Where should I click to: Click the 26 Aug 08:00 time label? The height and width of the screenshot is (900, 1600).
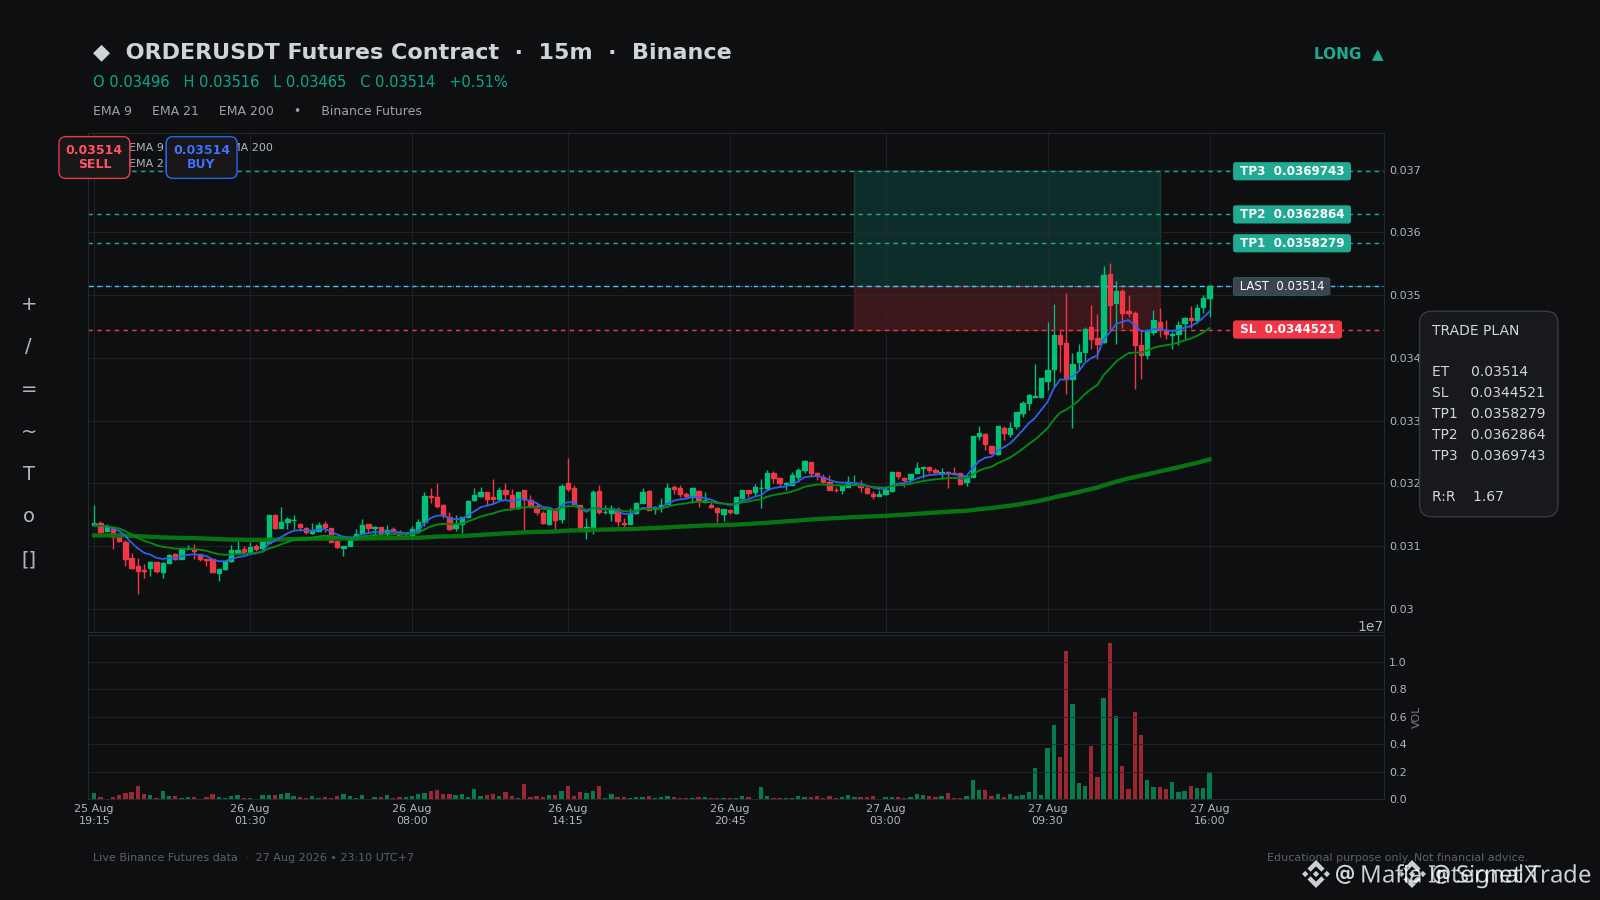[x=412, y=815]
